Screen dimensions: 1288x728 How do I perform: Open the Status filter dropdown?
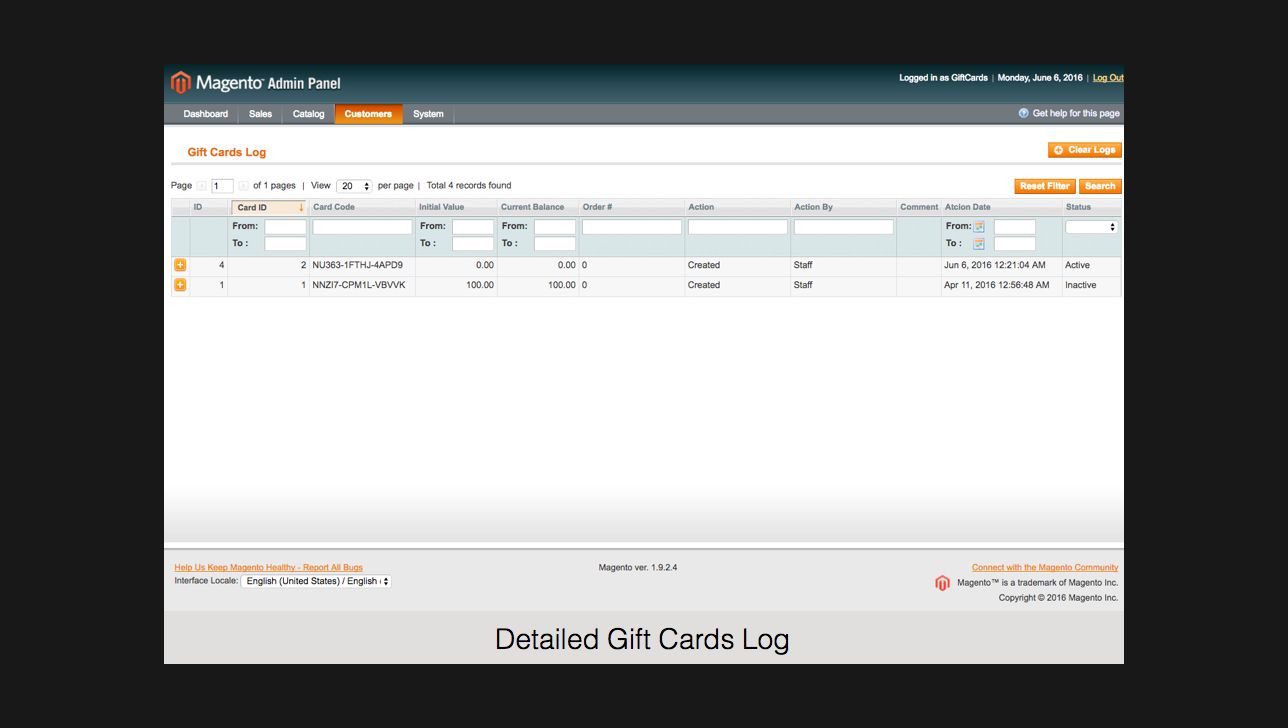pos(1091,227)
